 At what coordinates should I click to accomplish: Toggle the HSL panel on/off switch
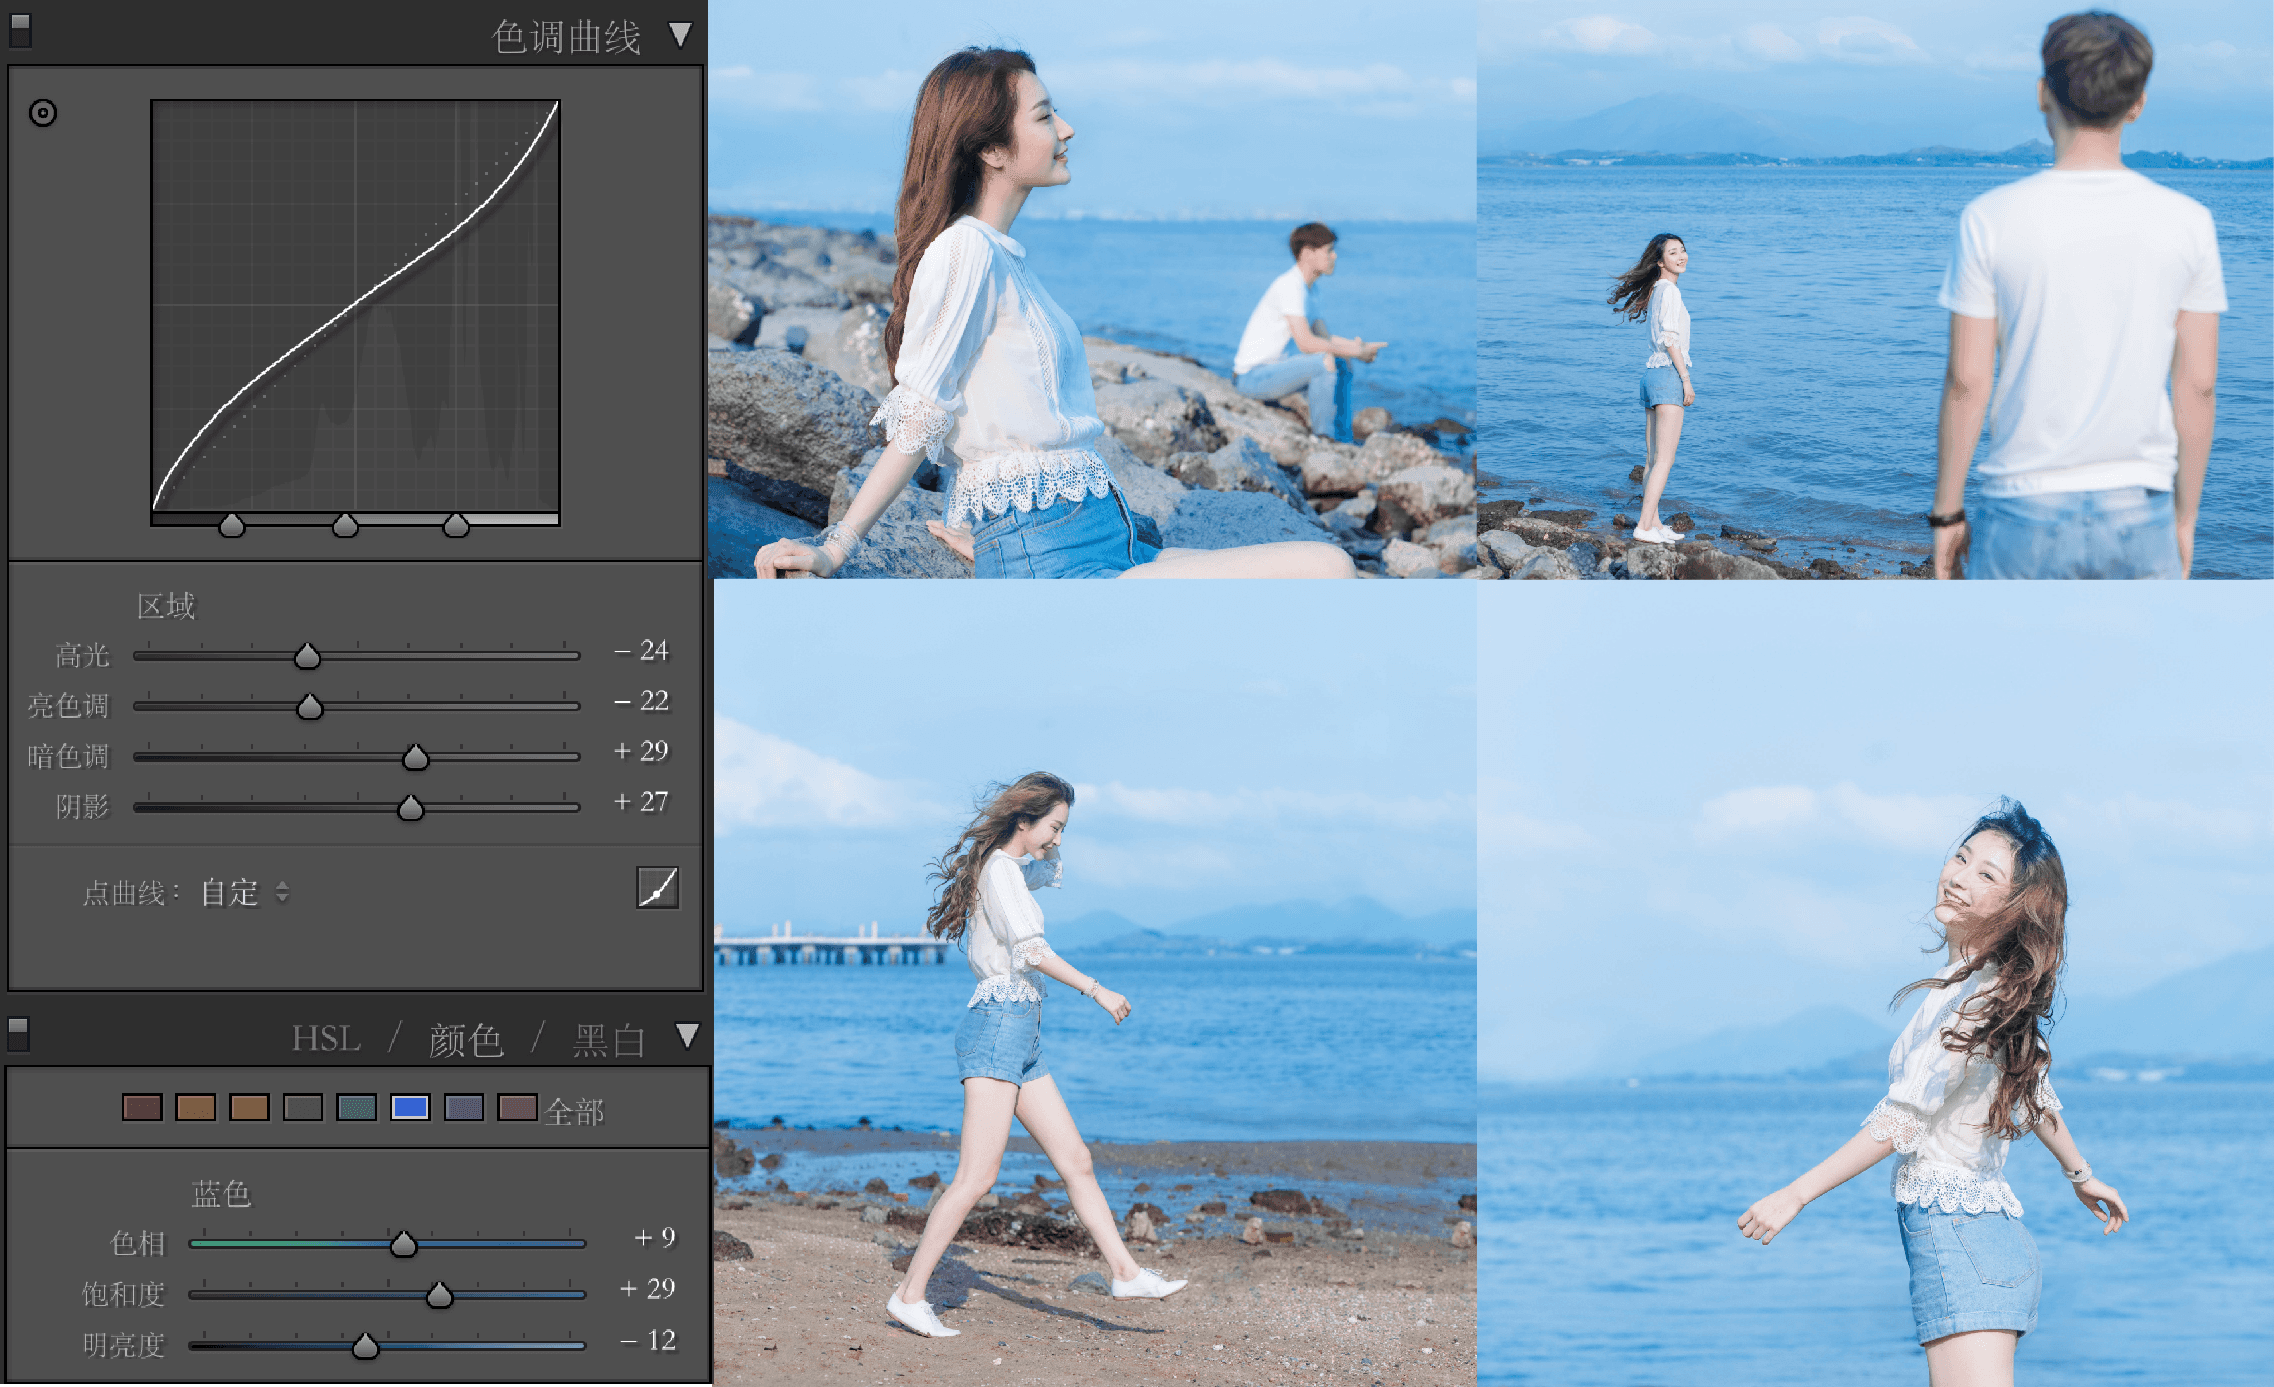pos(18,1034)
